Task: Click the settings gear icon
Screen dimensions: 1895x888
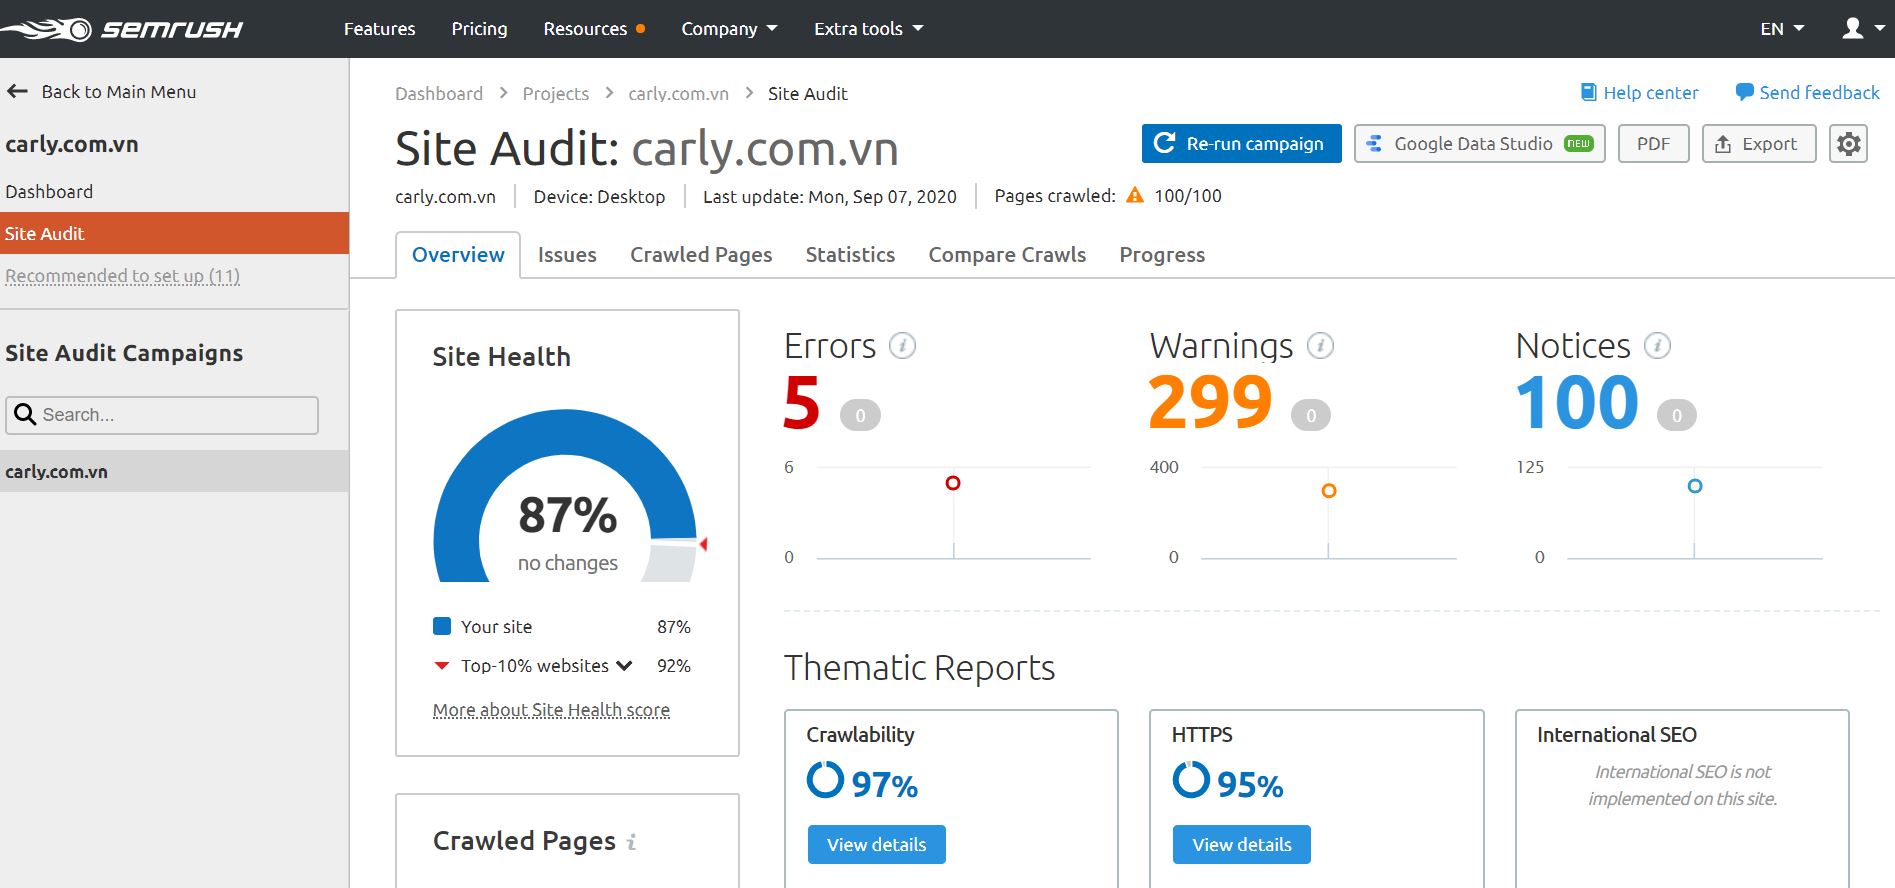Action: pos(1848,144)
